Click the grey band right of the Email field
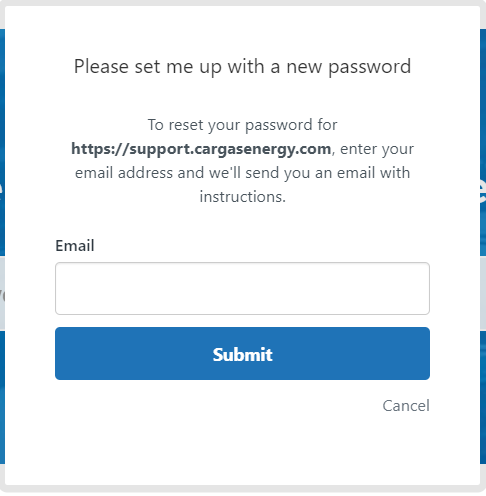The height and width of the screenshot is (496, 486). coord(483,293)
